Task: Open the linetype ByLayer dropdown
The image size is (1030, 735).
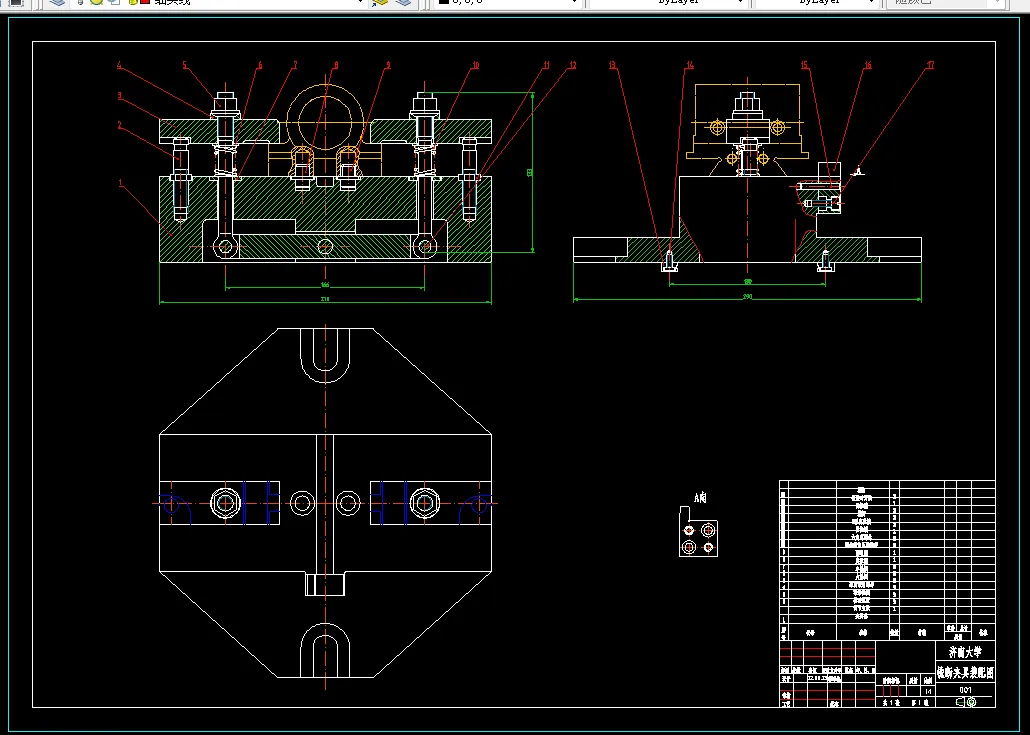Action: pyautogui.click(x=669, y=3)
